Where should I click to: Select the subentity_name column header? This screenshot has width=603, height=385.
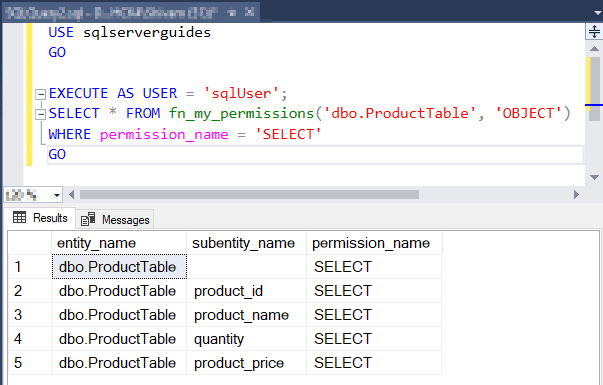tap(247, 243)
